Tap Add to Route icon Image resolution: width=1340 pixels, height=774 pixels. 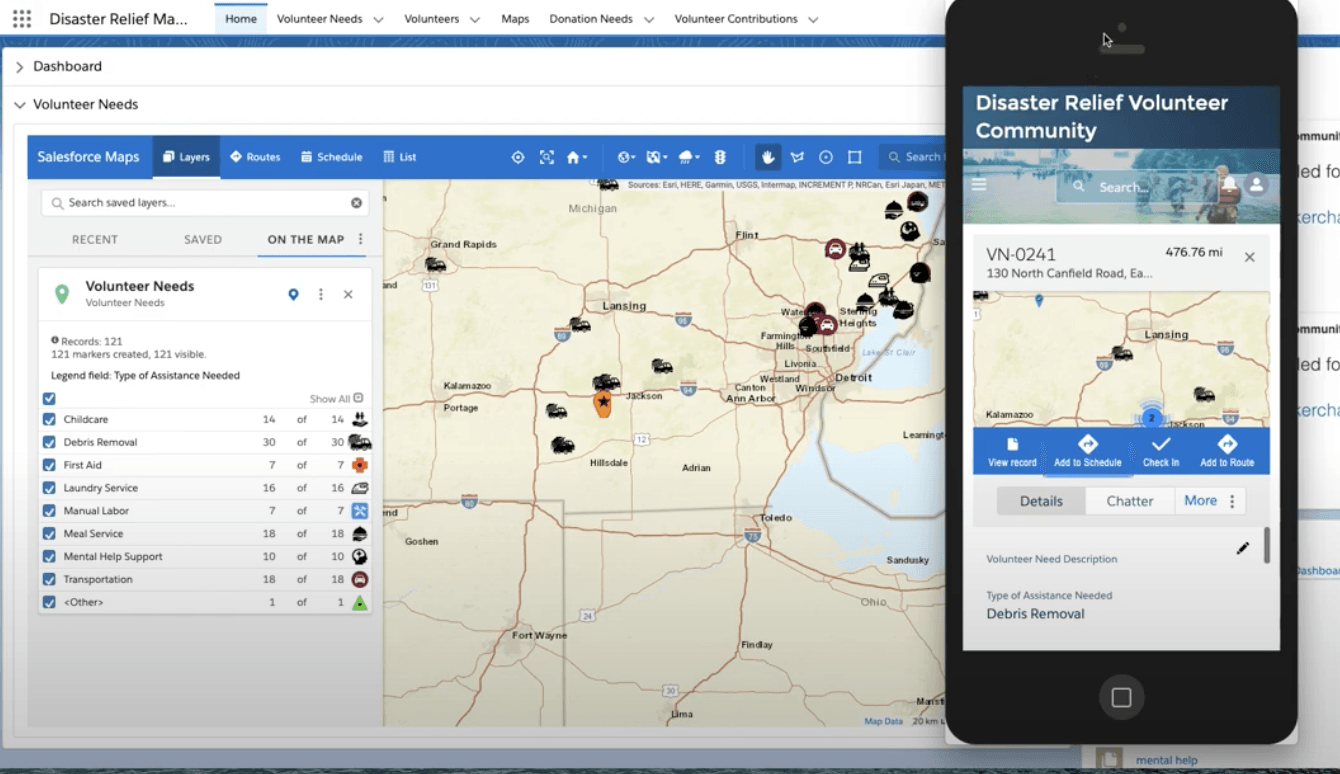(1227, 445)
